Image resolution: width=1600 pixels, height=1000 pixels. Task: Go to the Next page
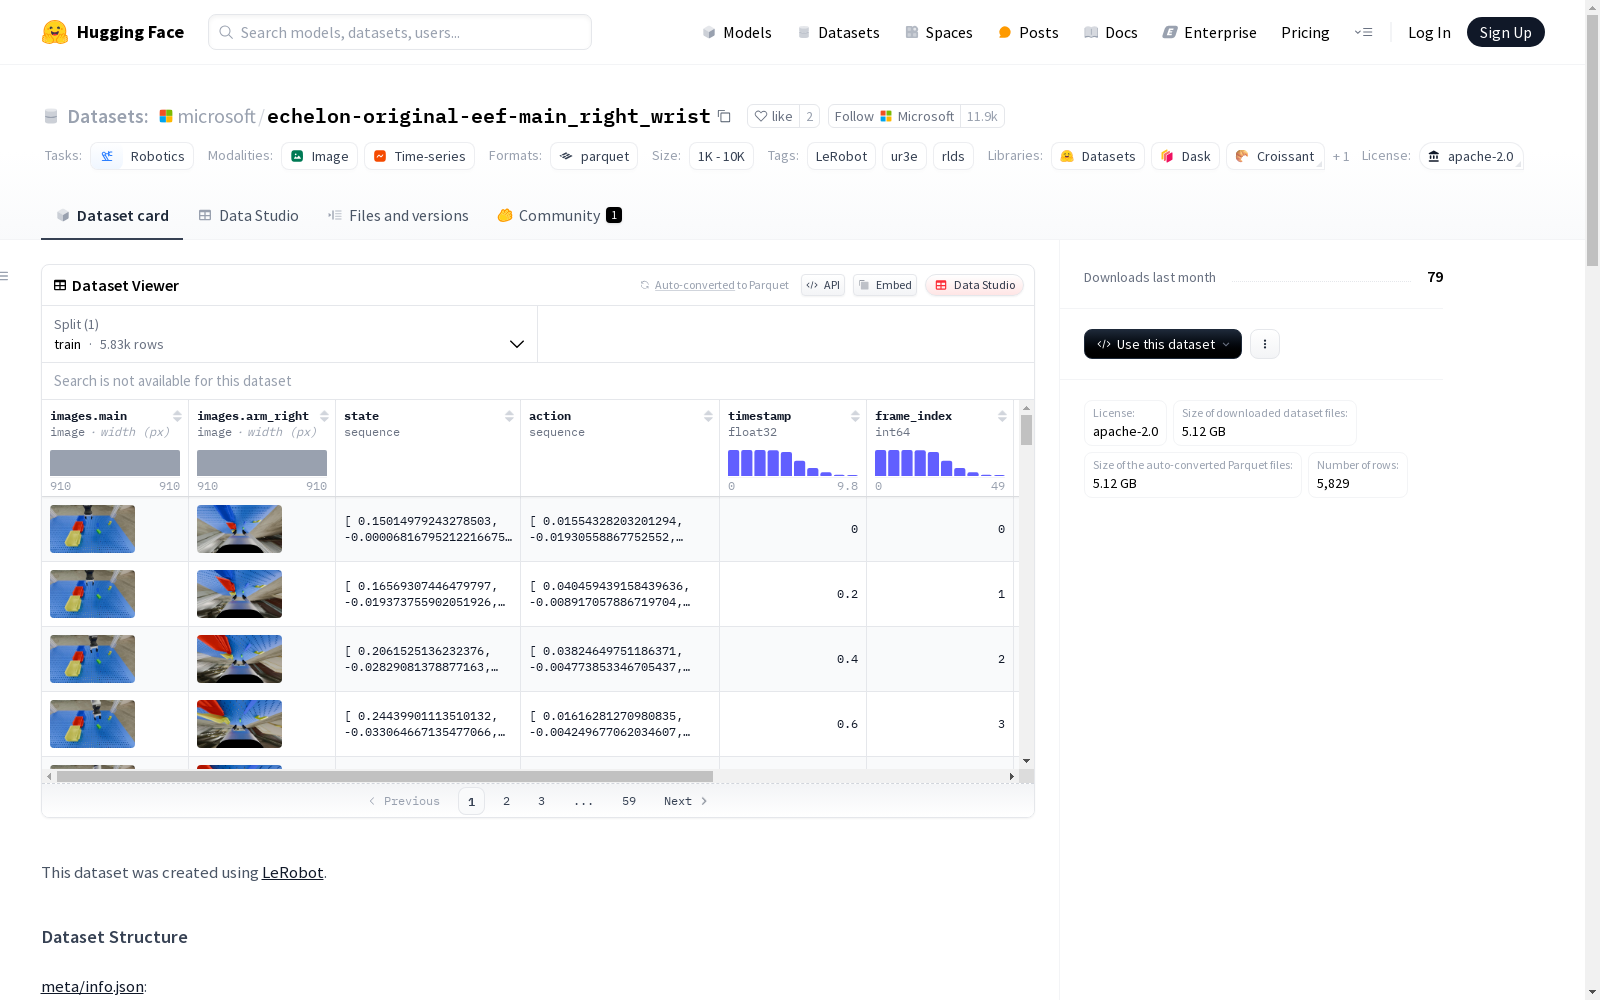[x=686, y=801]
